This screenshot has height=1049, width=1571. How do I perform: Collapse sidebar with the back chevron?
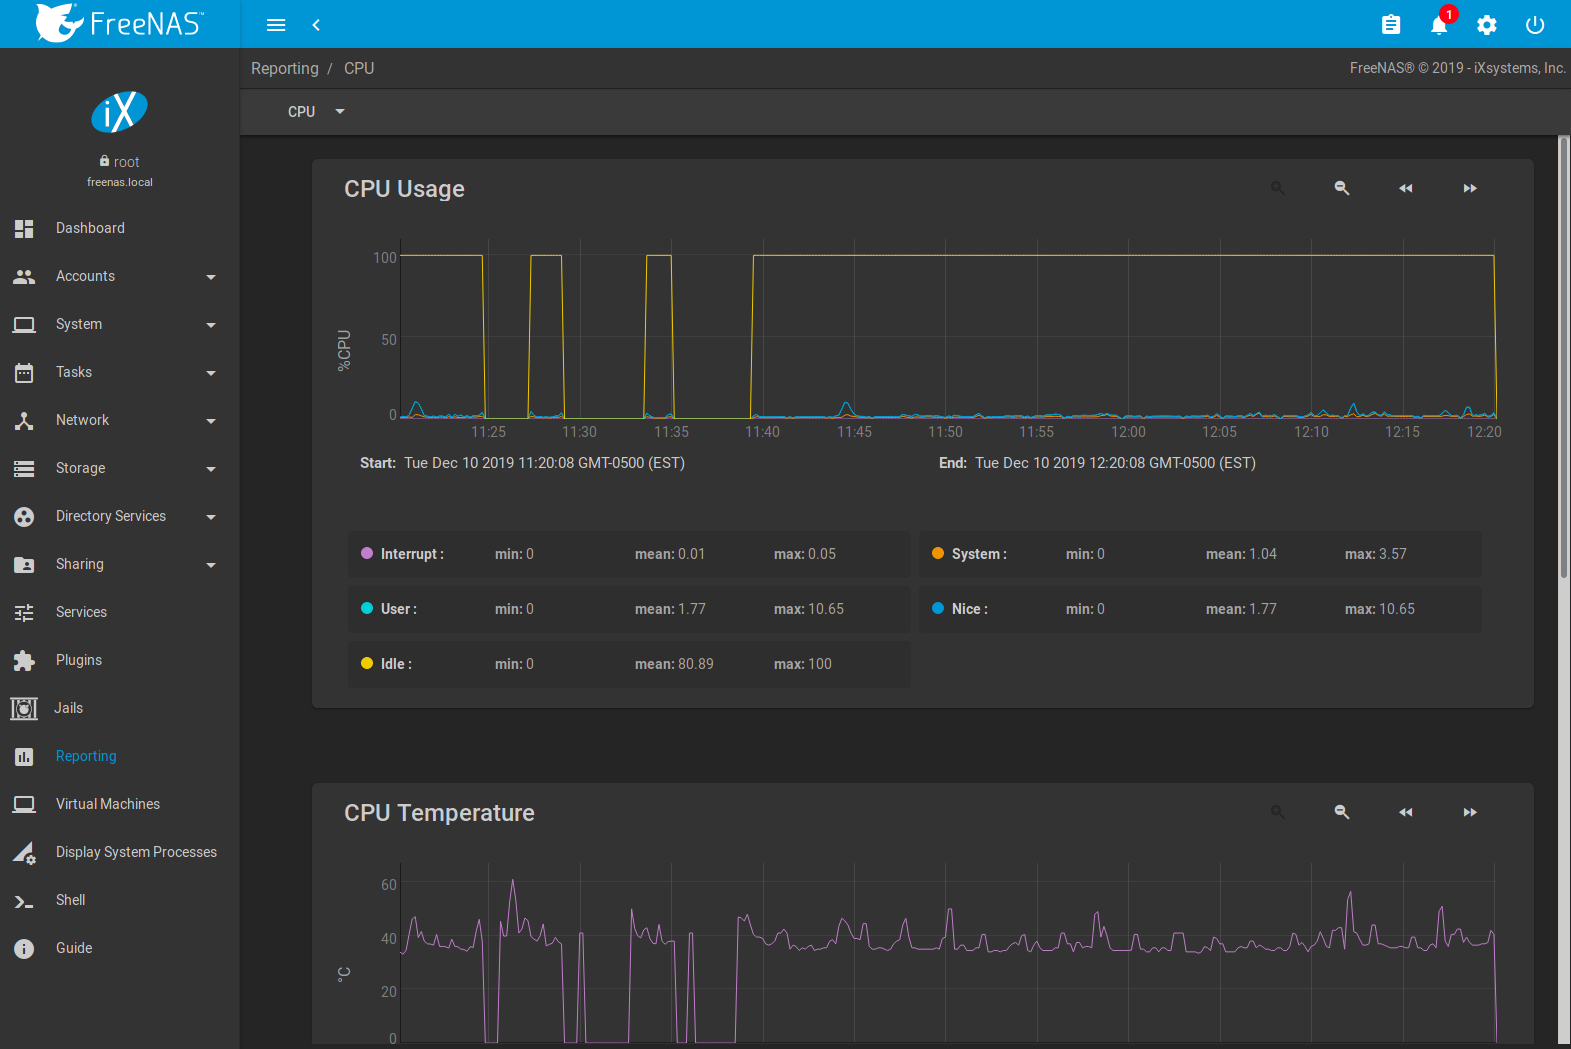(x=316, y=25)
